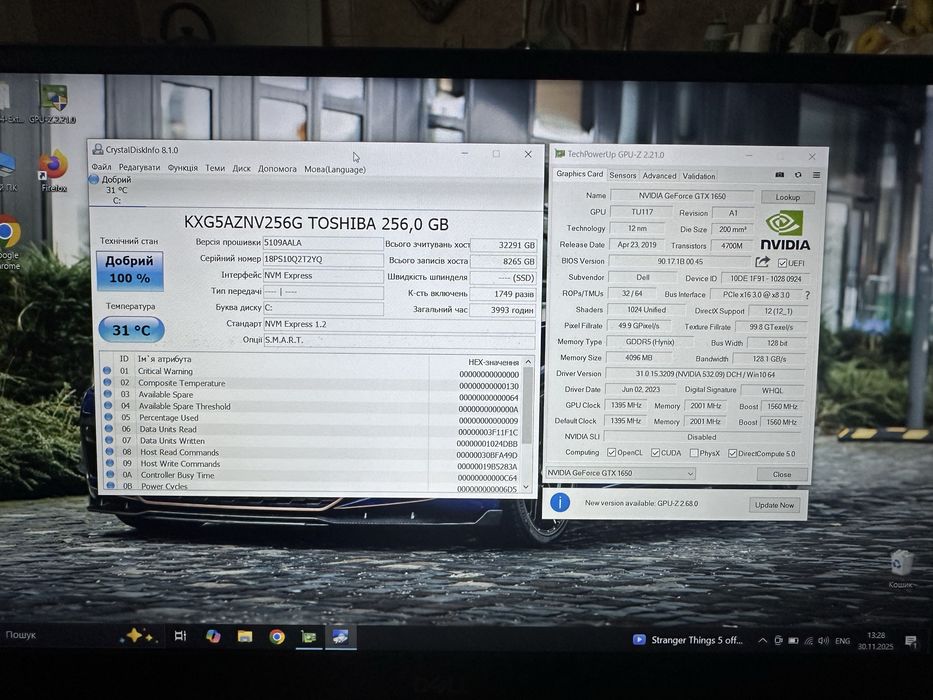Image resolution: width=933 pixels, height=700 pixels.
Task: Toggle the PhysX checkbox
Action: (x=694, y=453)
